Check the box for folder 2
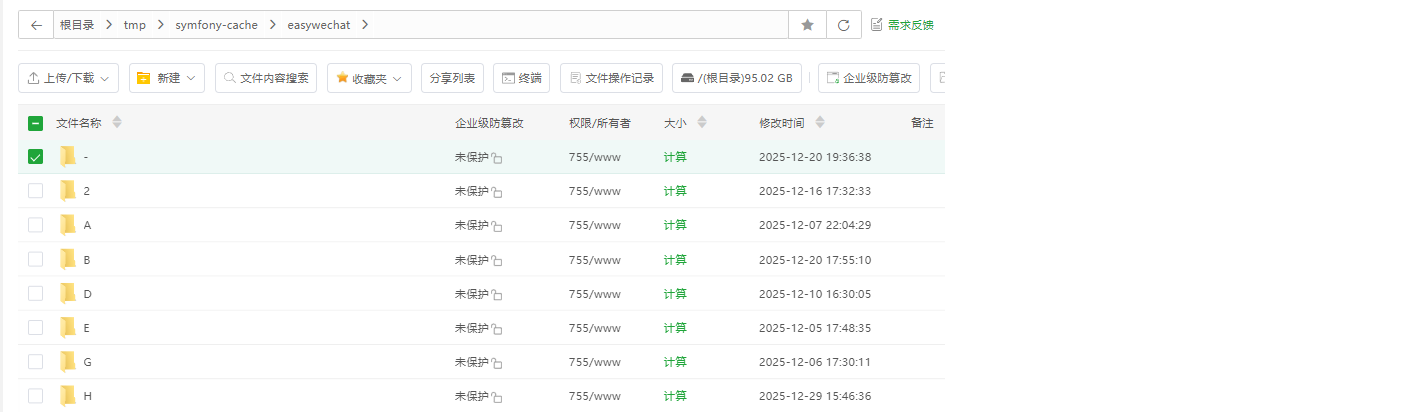Image resolution: width=1417 pixels, height=412 pixels. click(35, 191)
